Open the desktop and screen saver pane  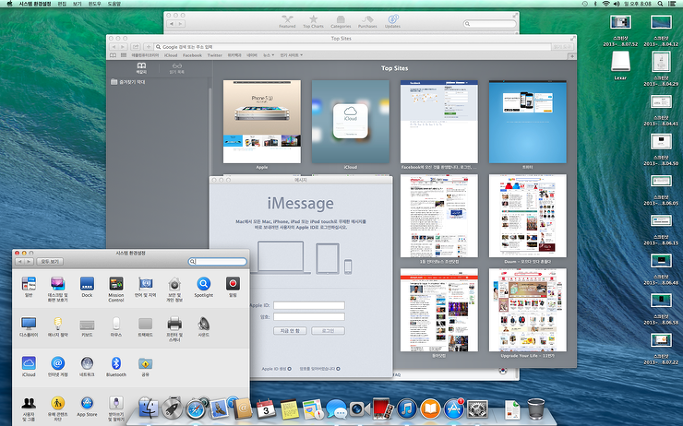click(57, 289)
